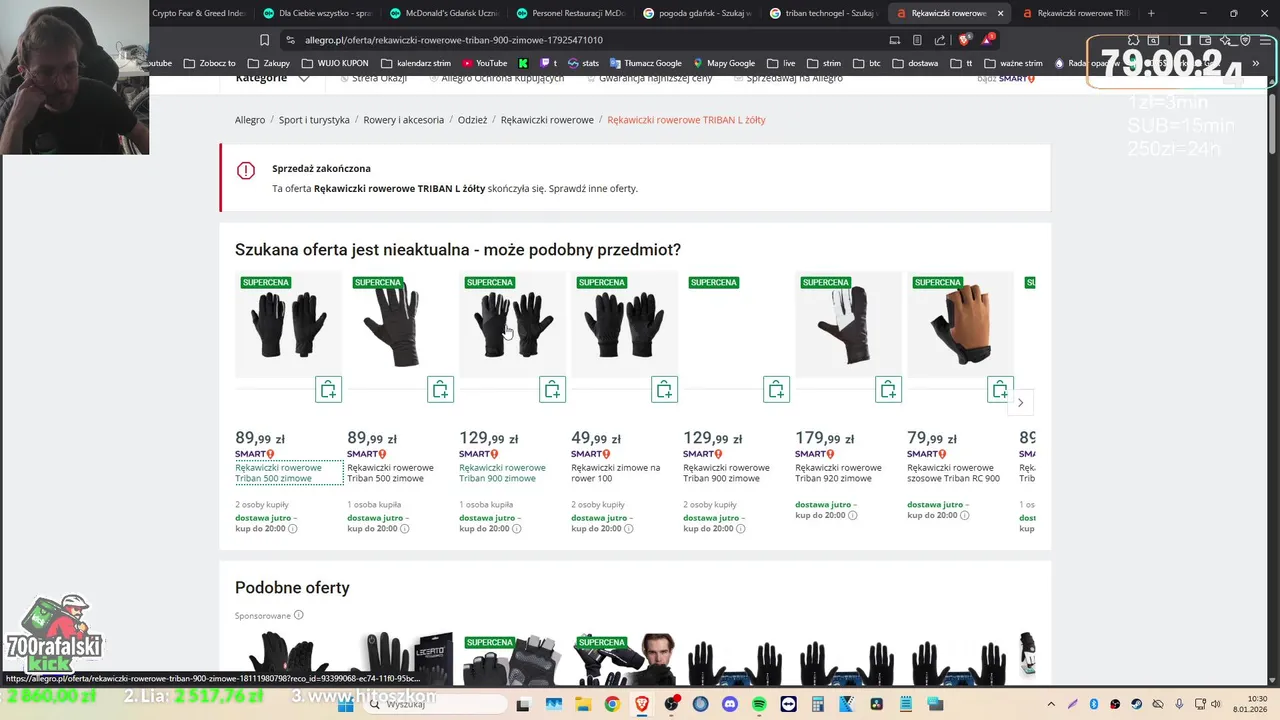The image size is (1280, 720).
Task: Add Triban 500 zimowe gloves (2 osoby kupiły) to cart
Action: pos(328,389)
